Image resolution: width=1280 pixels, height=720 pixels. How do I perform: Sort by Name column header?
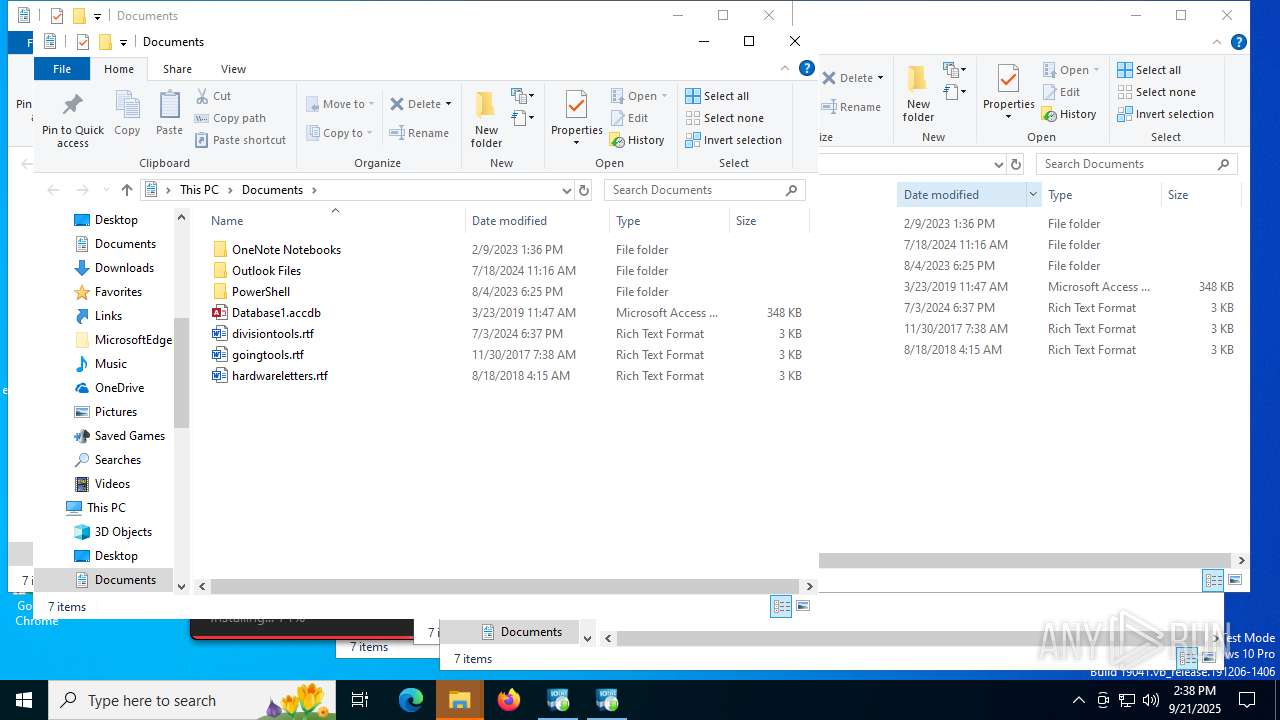(336, 221)
